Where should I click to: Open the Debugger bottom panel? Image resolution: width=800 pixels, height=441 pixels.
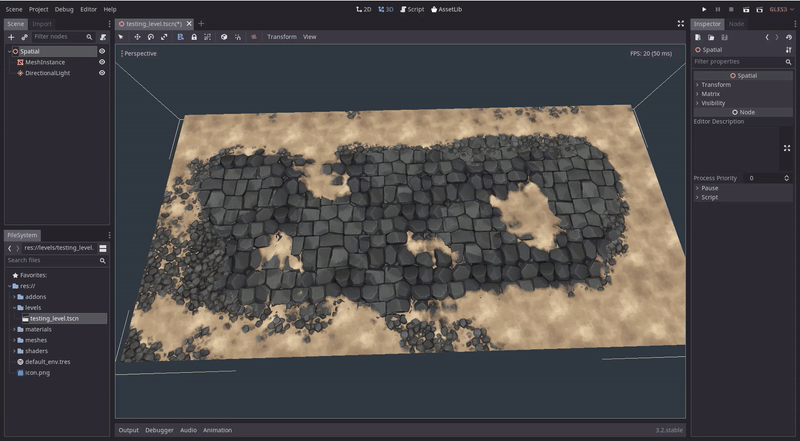pos(159,430)
